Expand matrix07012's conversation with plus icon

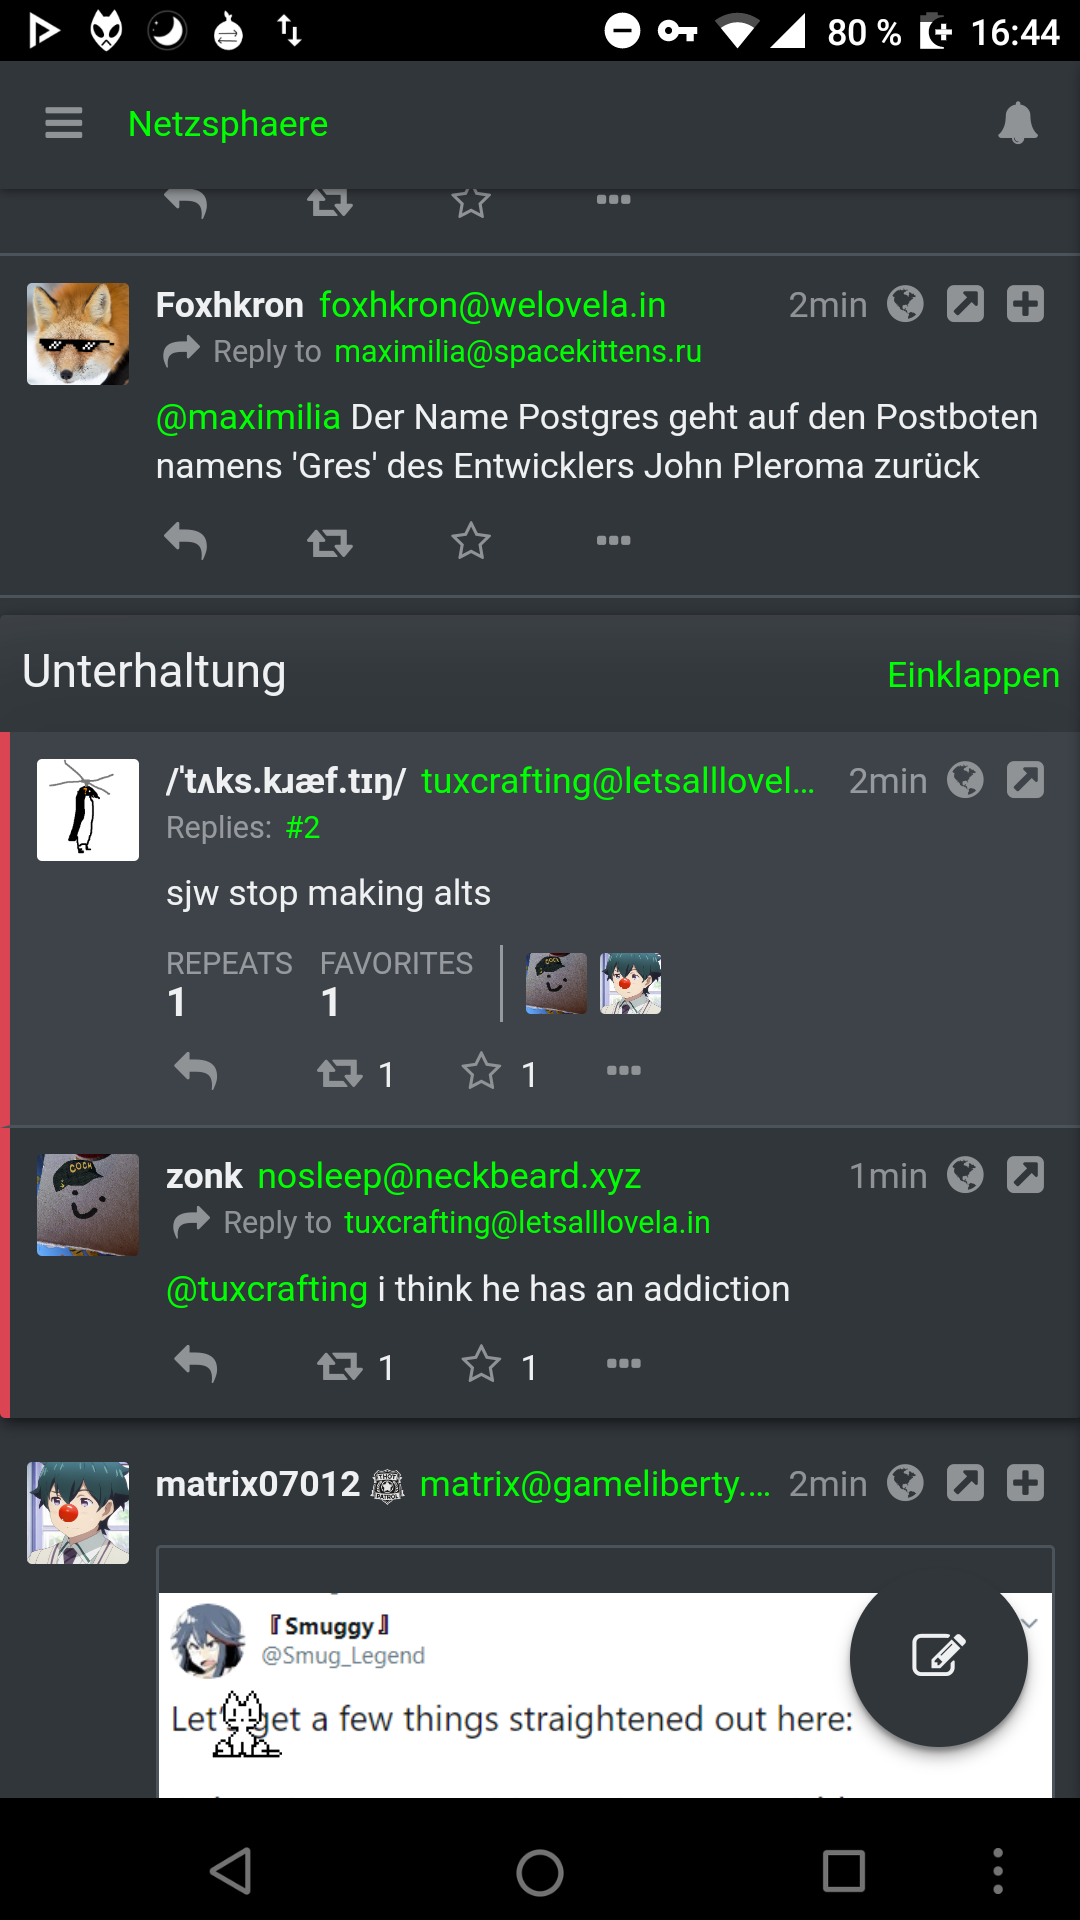coord(1025,1483)
